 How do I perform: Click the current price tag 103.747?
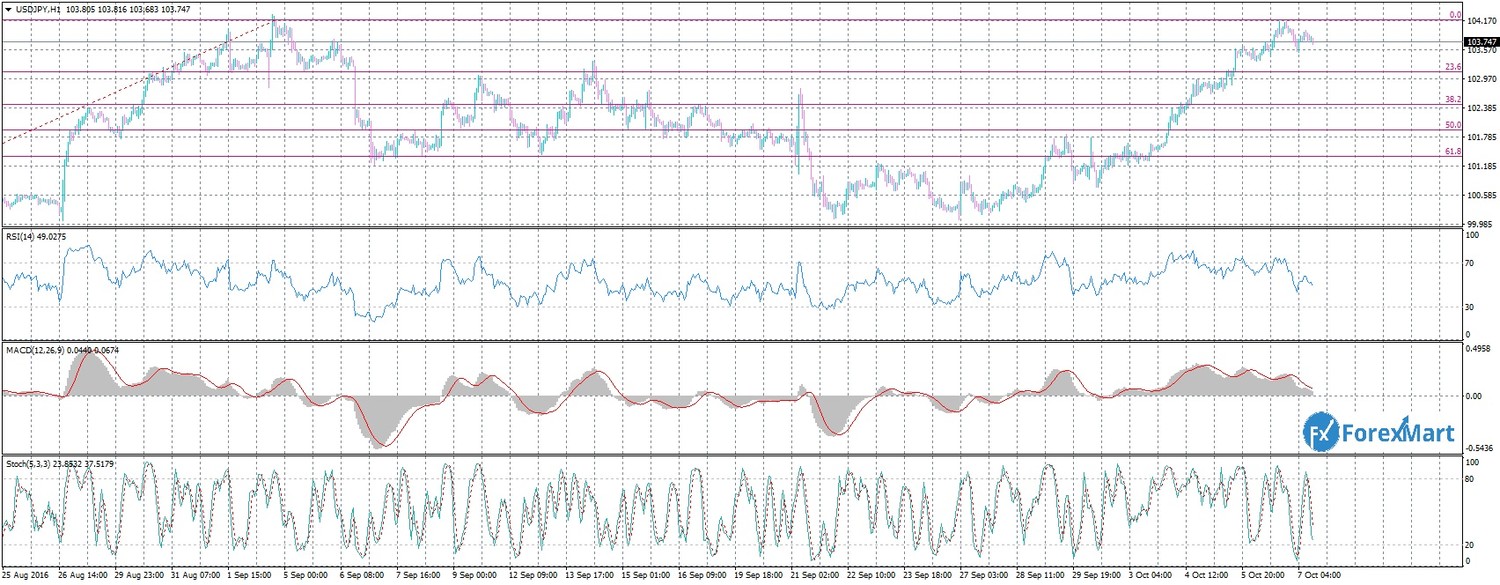(1480, 41)
